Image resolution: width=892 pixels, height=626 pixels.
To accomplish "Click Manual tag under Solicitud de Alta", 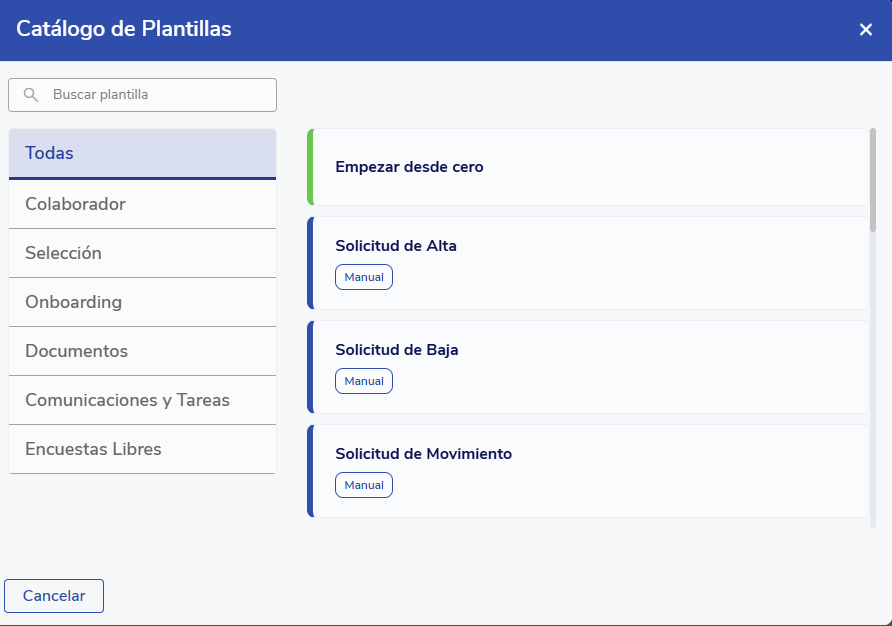I will tap(364, 277).
